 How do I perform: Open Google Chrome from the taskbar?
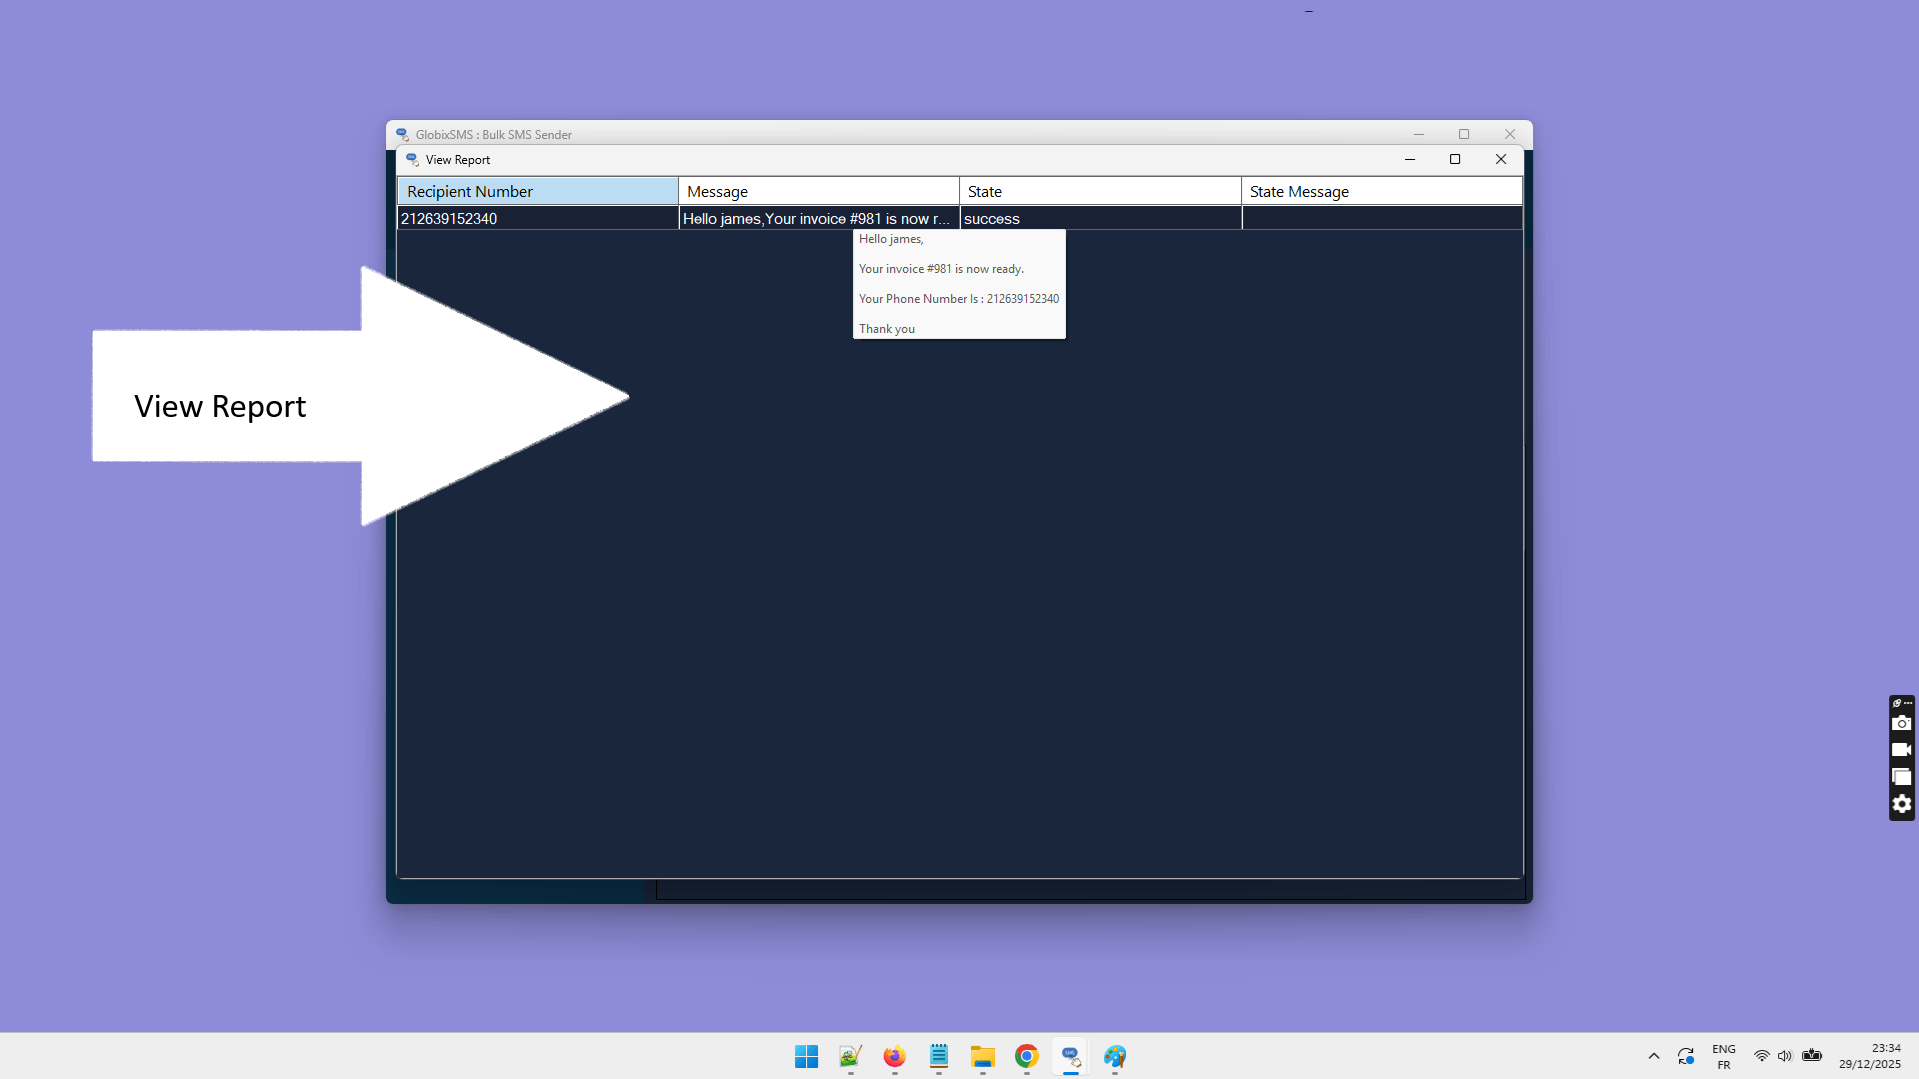click(1026, 1056)
